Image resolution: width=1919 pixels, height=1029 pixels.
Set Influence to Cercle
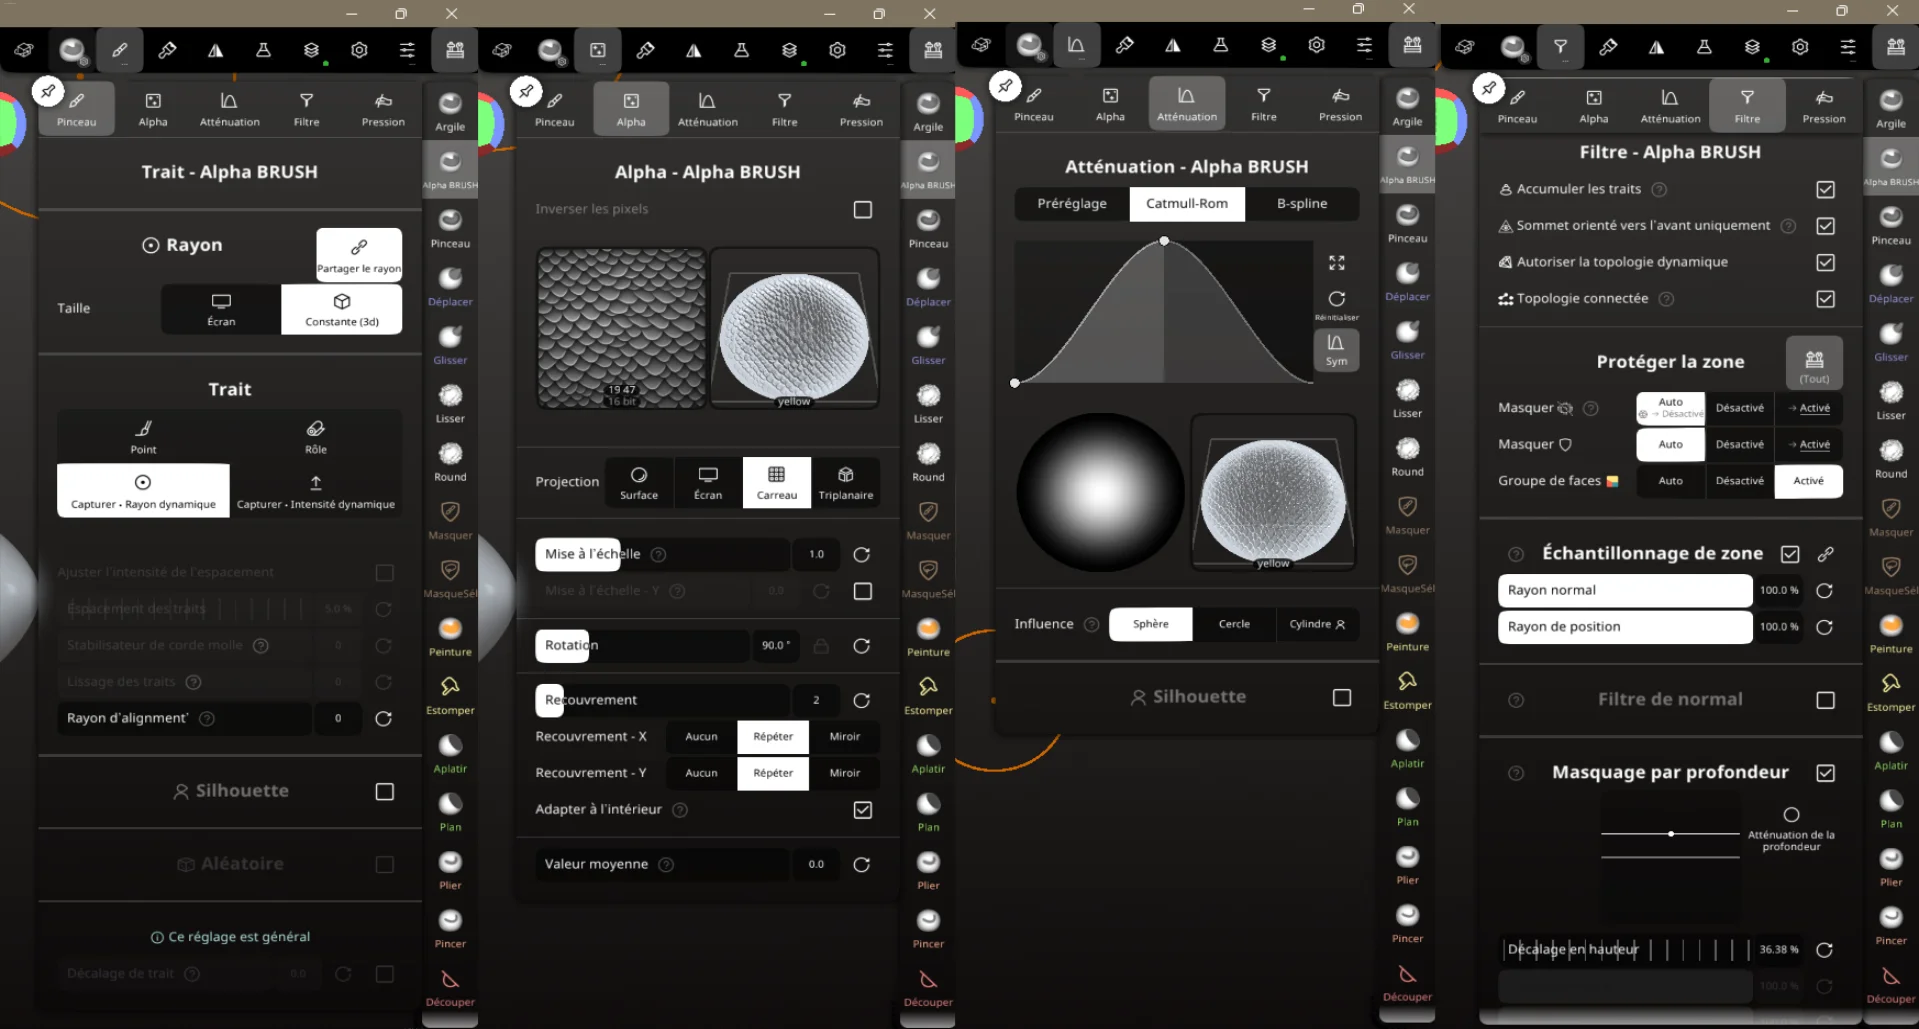[x=1234, y=624]
